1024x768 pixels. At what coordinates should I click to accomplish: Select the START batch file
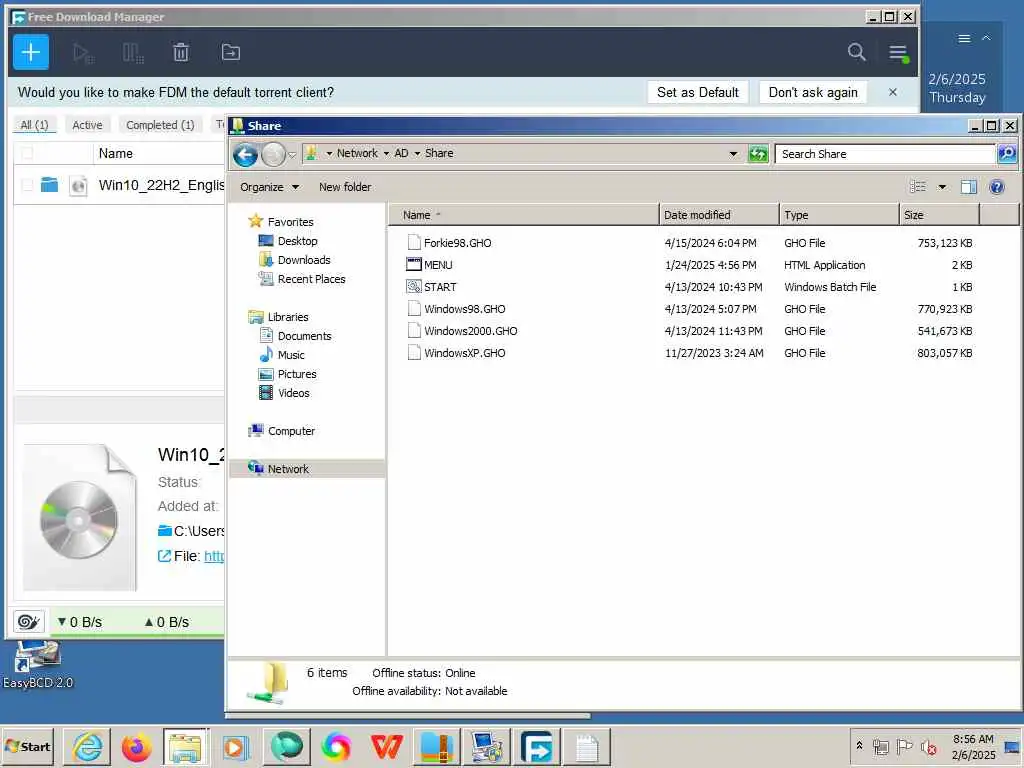440,287
